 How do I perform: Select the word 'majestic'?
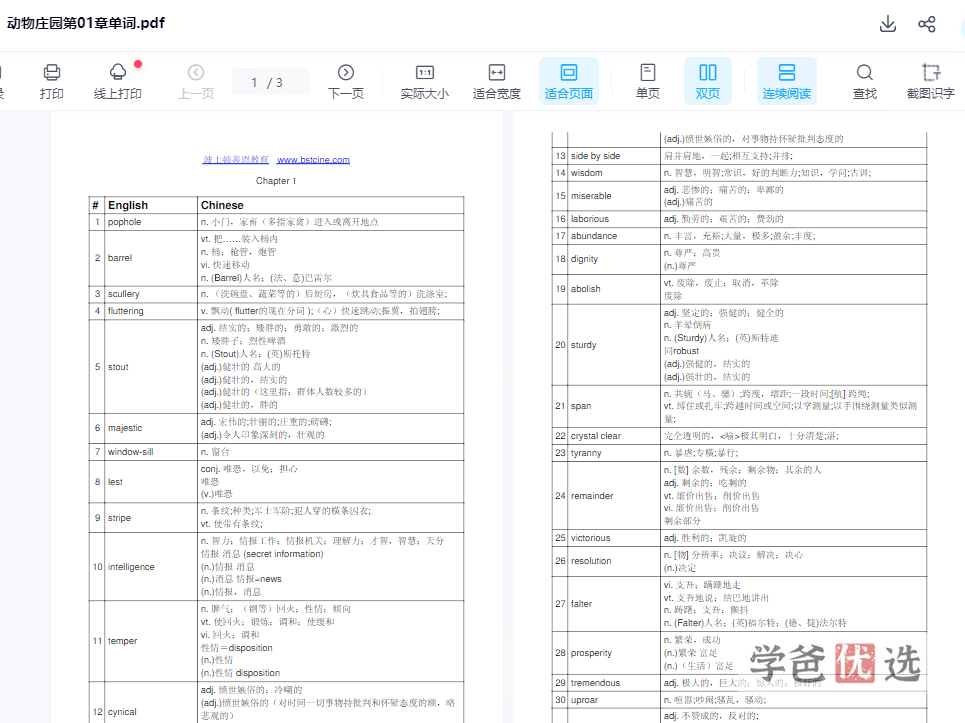(125, 428)
